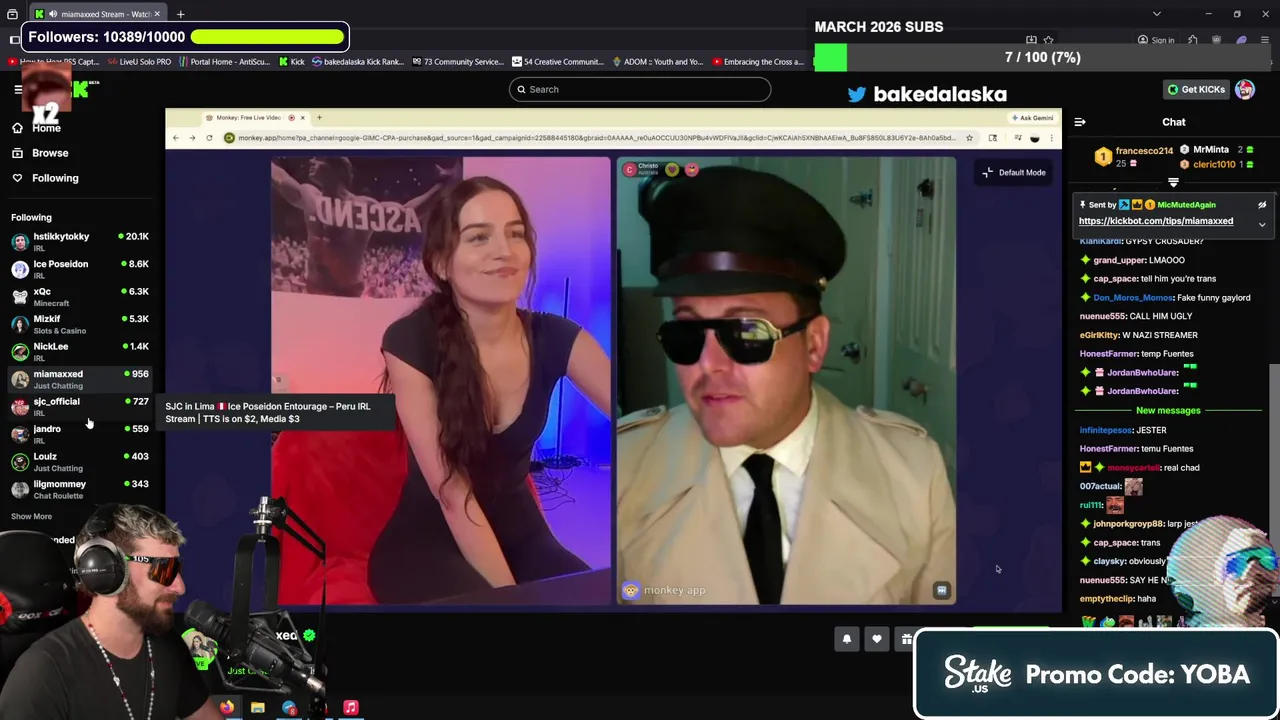Image resolution: width=1280 pixels, height=720 pixels.
Task: Open Ice Poseidon's followed channel
Action: 80,269
